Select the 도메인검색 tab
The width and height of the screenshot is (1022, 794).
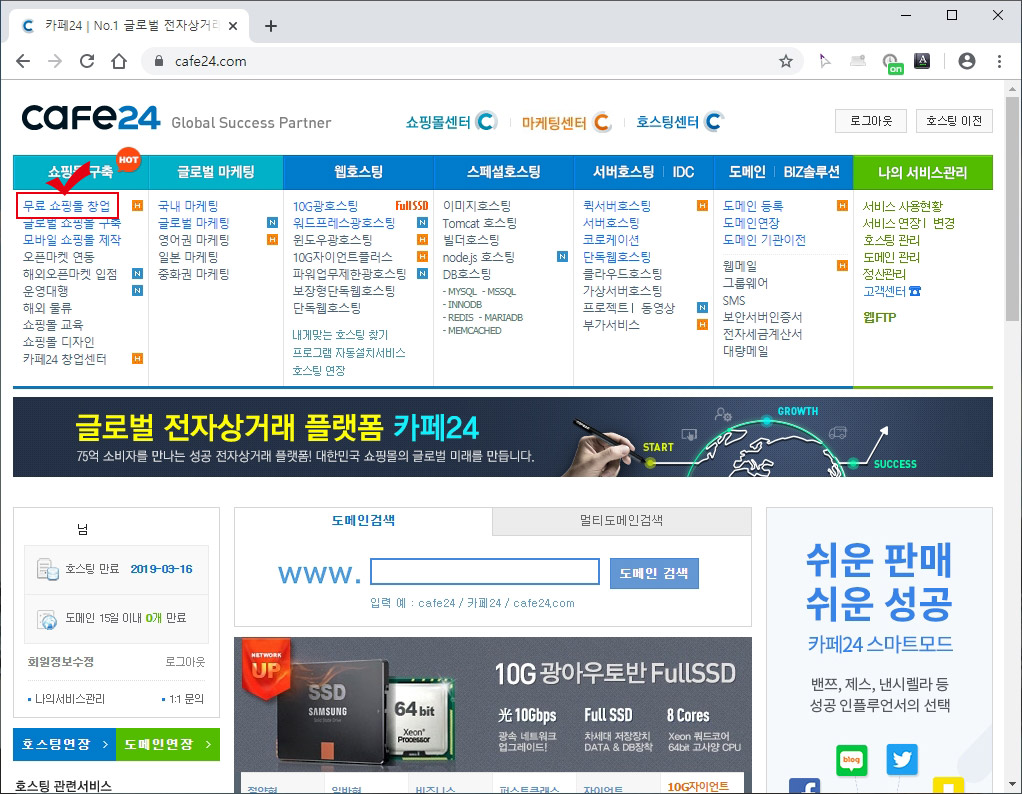[x=363, y=520]
